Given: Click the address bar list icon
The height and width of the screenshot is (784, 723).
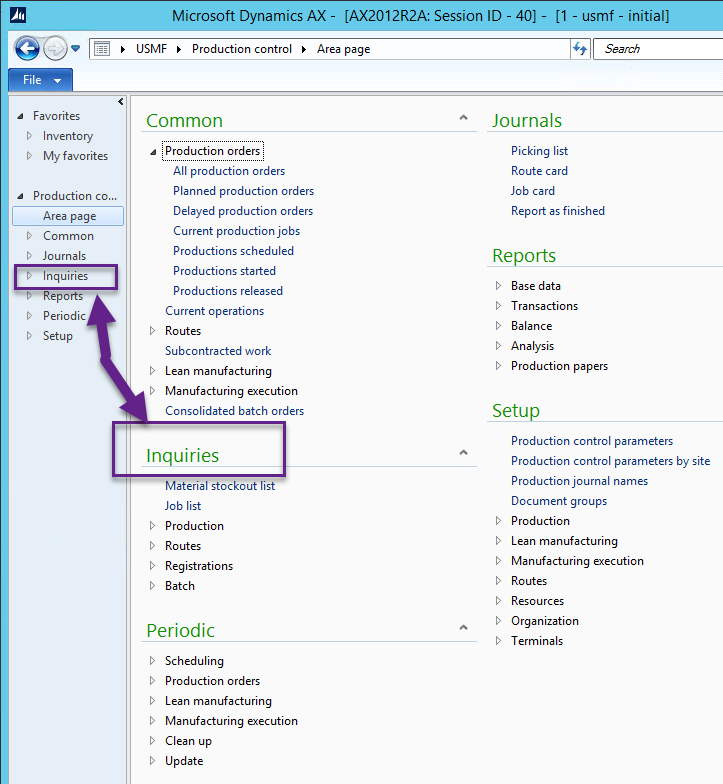Looking at the screenshot, I should click(x=102, y=49).
